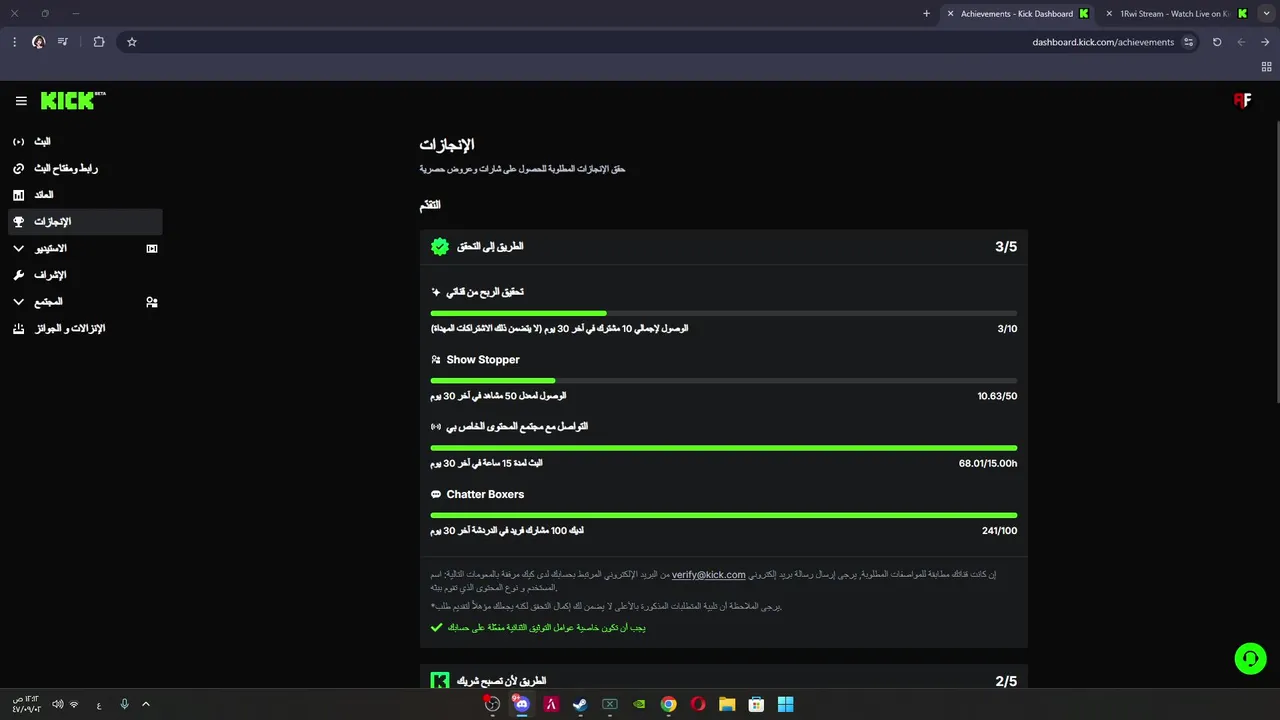Click the browser profile avatar
Viewport: 1280px width, 720px height.
[x=38, y=42]
